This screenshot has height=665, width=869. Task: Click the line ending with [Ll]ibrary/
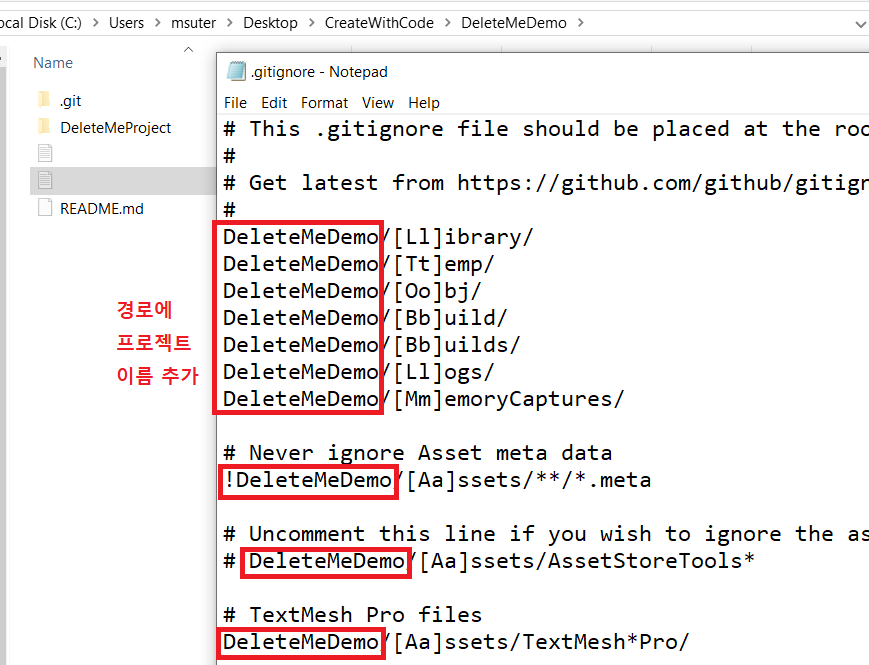(377, 237)
